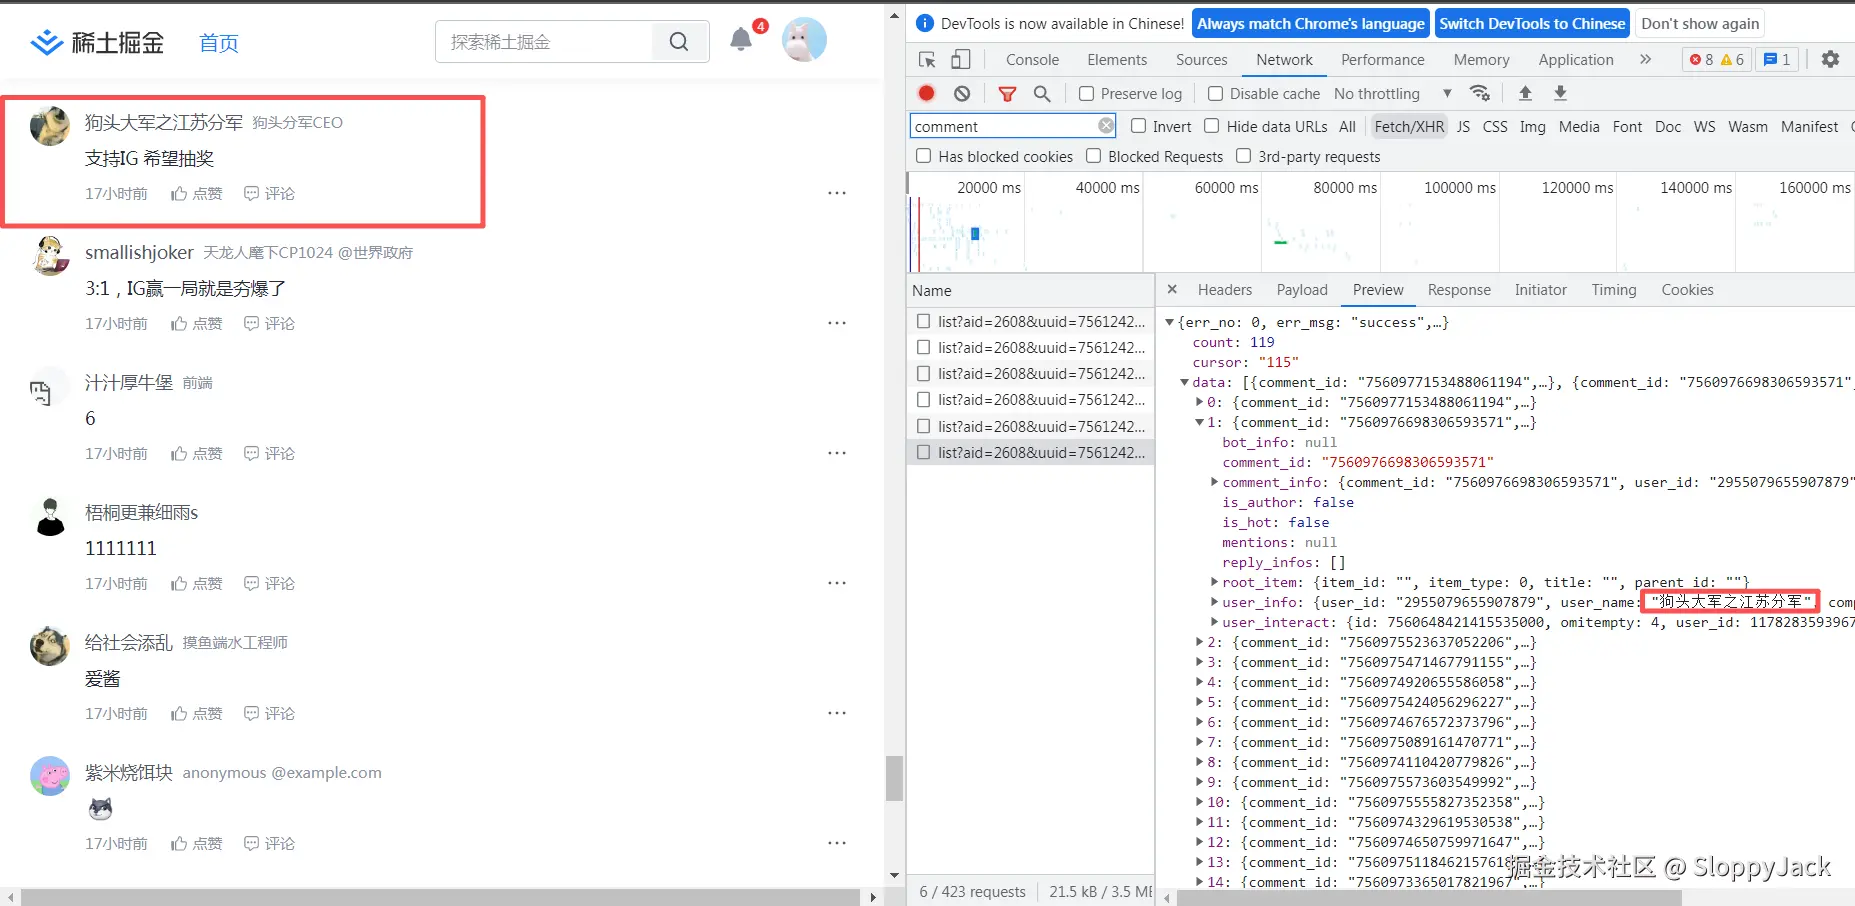Viewport: 1855px width, 906px height.
Task: Open DevTools settings gear icon
Action: 1830,60
